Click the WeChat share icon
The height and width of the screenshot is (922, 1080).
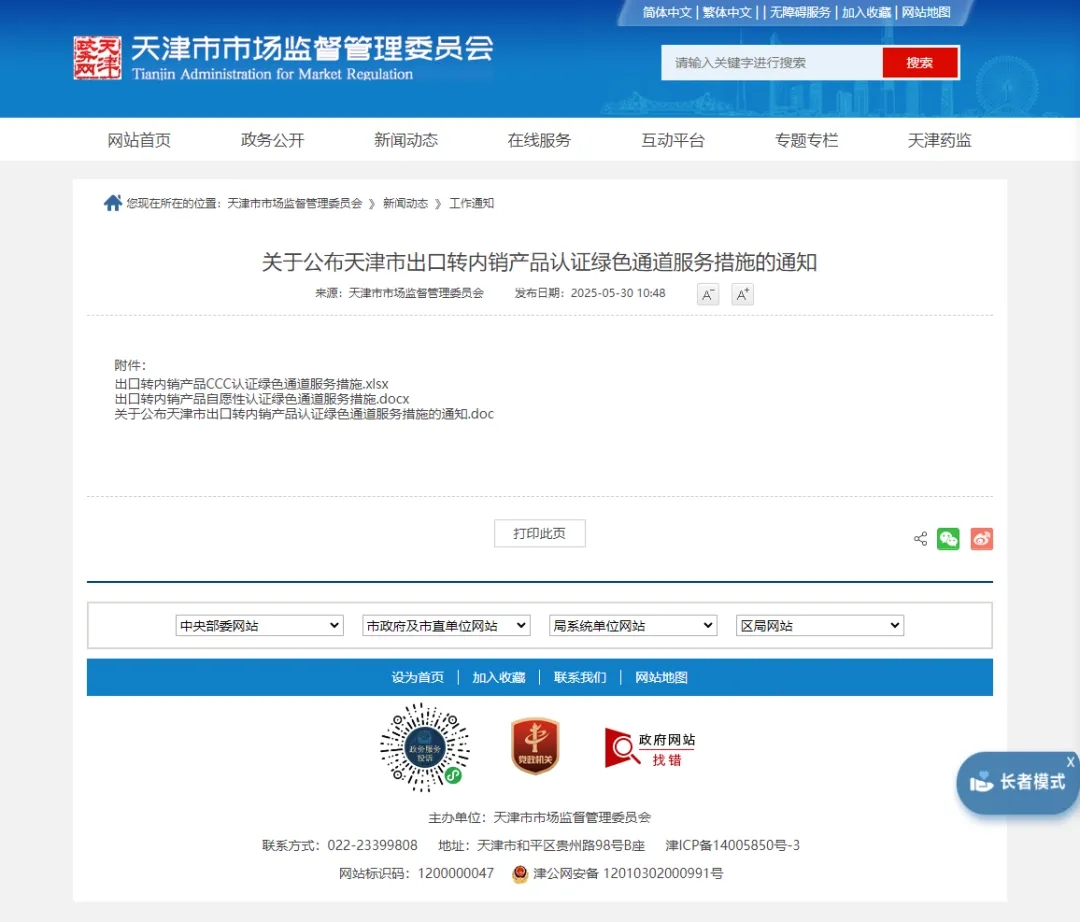948,539
